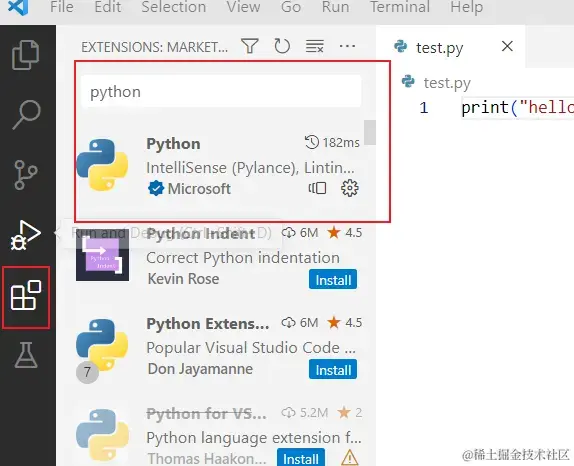Open the Terminal menu

pos(400,7)
